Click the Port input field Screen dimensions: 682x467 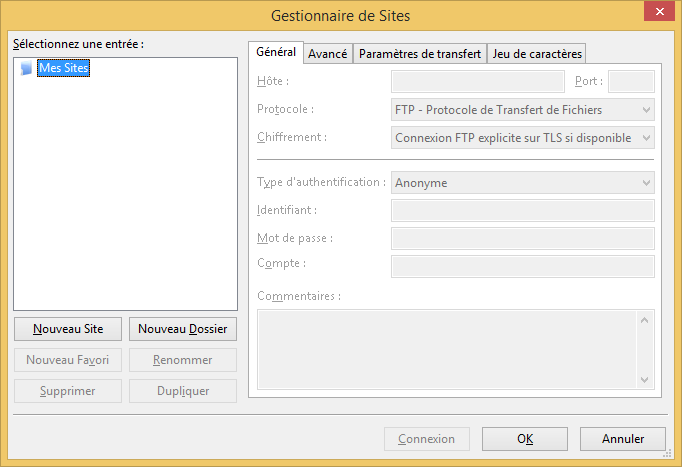point(631,81)
